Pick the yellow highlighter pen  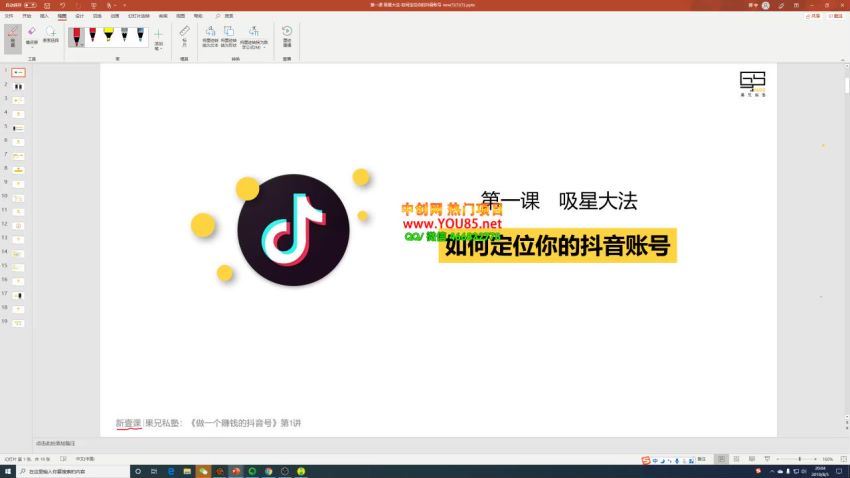point(108,36)
